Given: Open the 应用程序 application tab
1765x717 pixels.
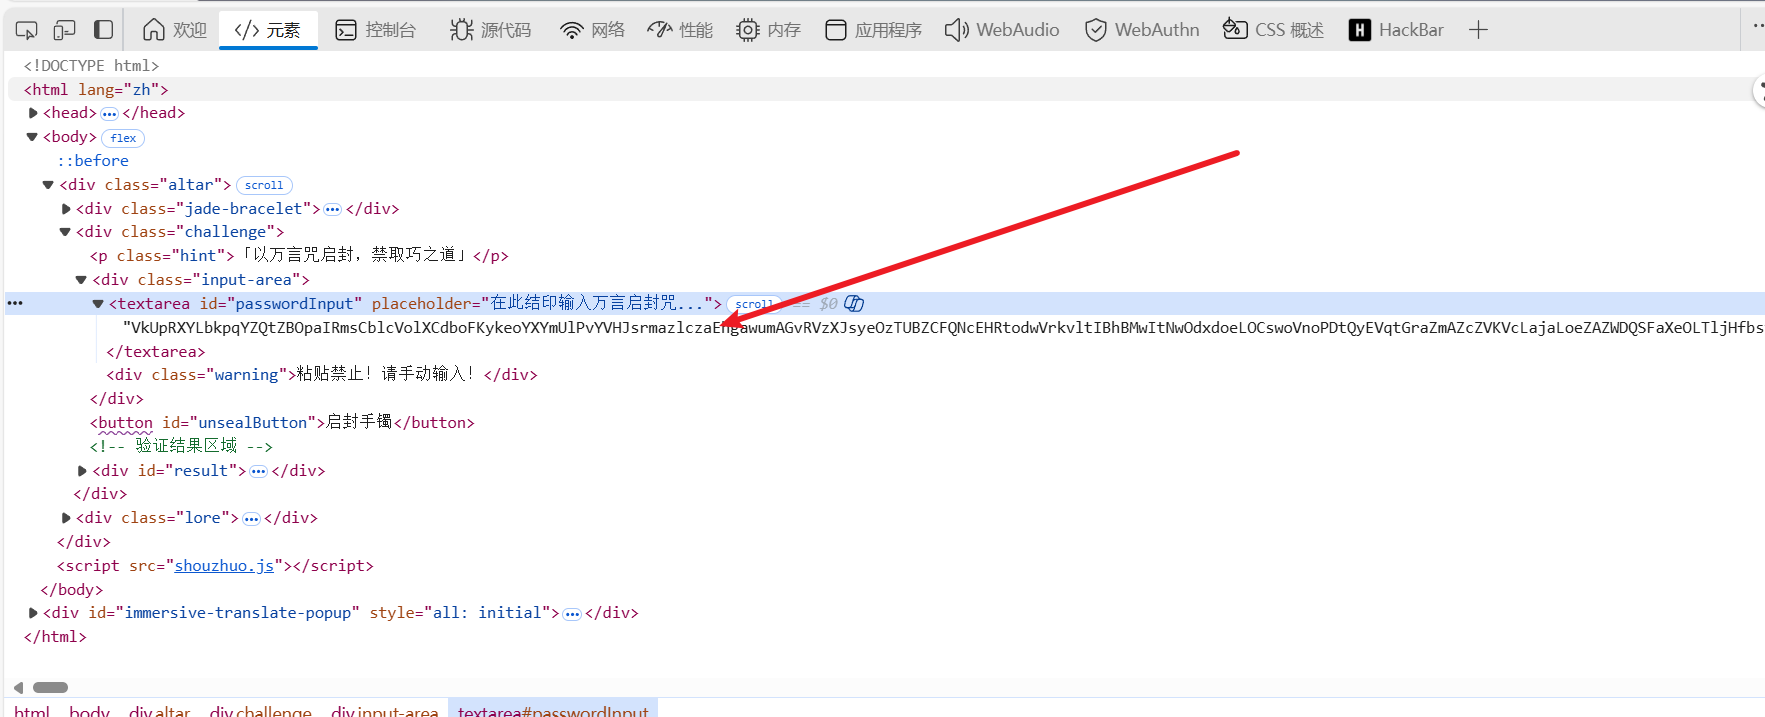Looking at the screenshot, I should (x=873, y=30).
